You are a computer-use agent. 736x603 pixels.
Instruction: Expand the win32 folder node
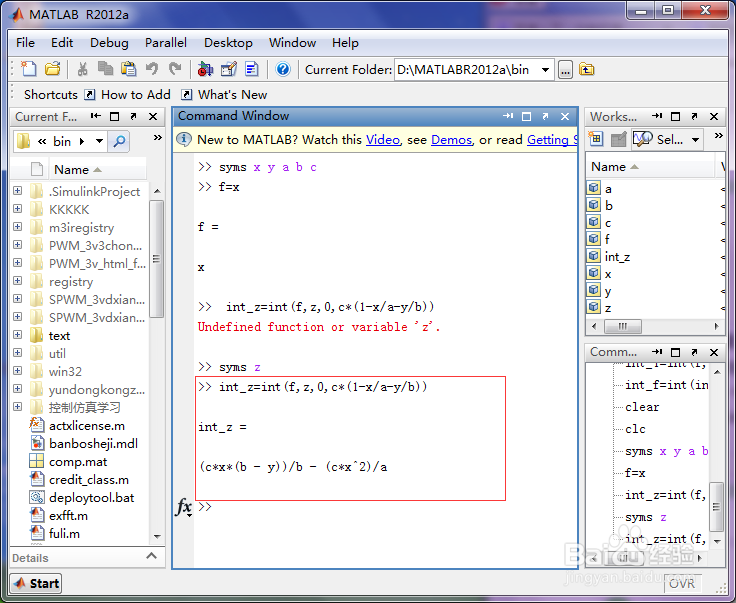pos(17,371)
